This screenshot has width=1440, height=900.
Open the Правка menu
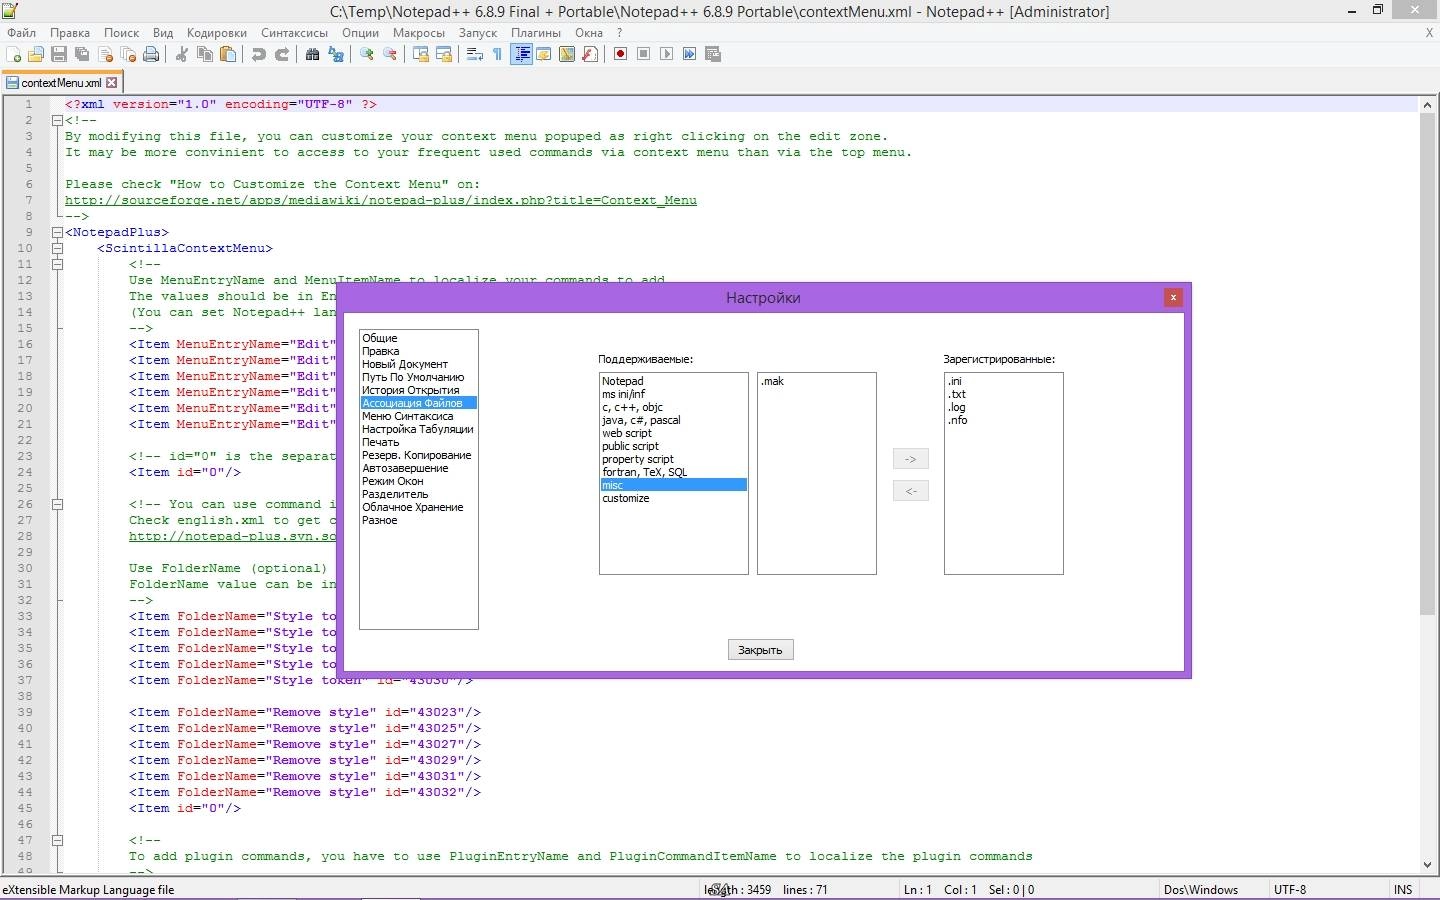coord(70,32)
